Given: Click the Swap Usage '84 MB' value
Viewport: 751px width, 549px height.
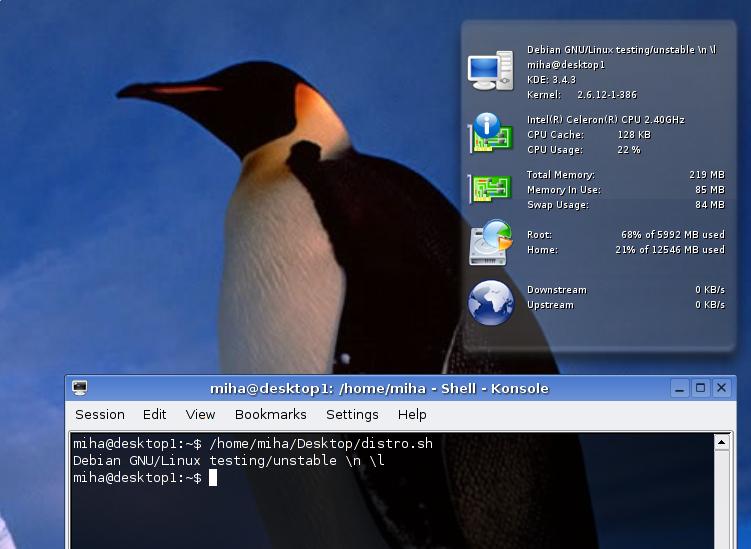Looking at the screenshot, I should pyautogui.click(x=710, y=205).
